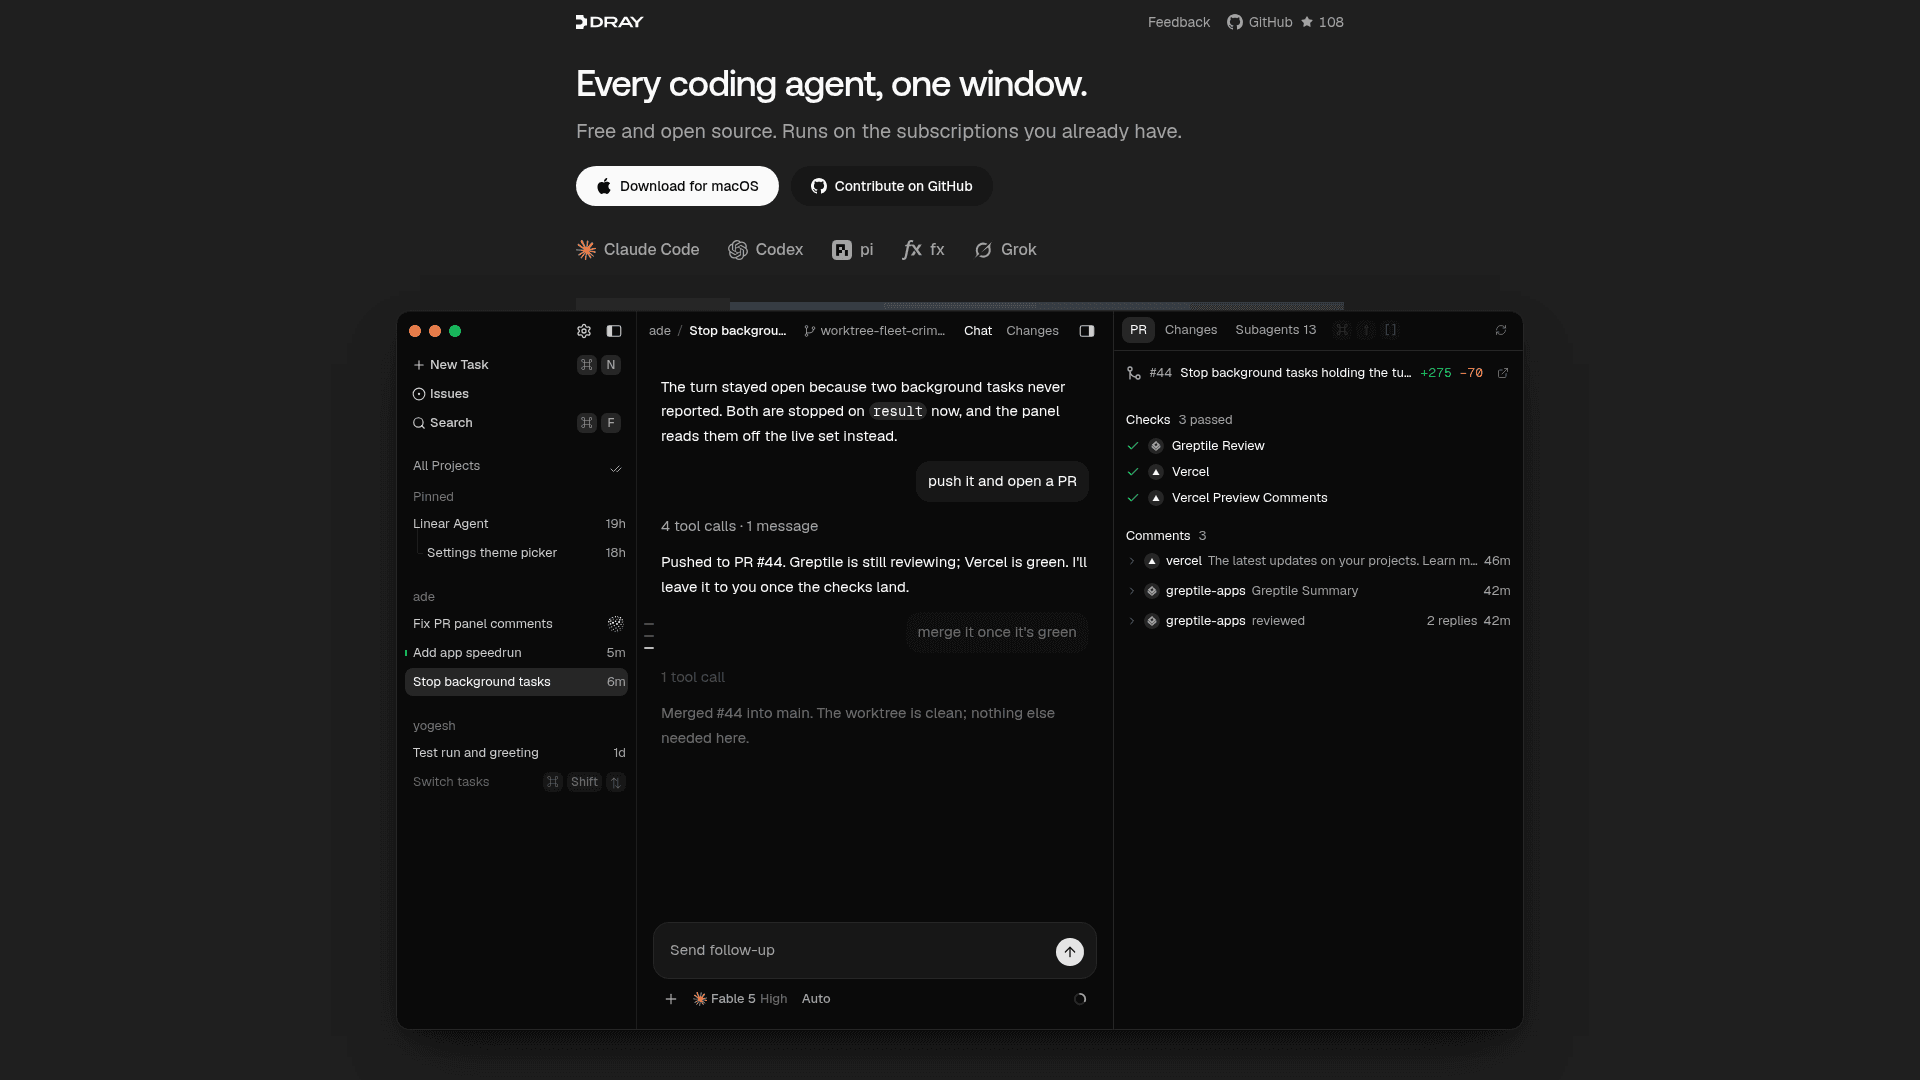Open the Changes tab next to Chat

(x=1032, y=331)
